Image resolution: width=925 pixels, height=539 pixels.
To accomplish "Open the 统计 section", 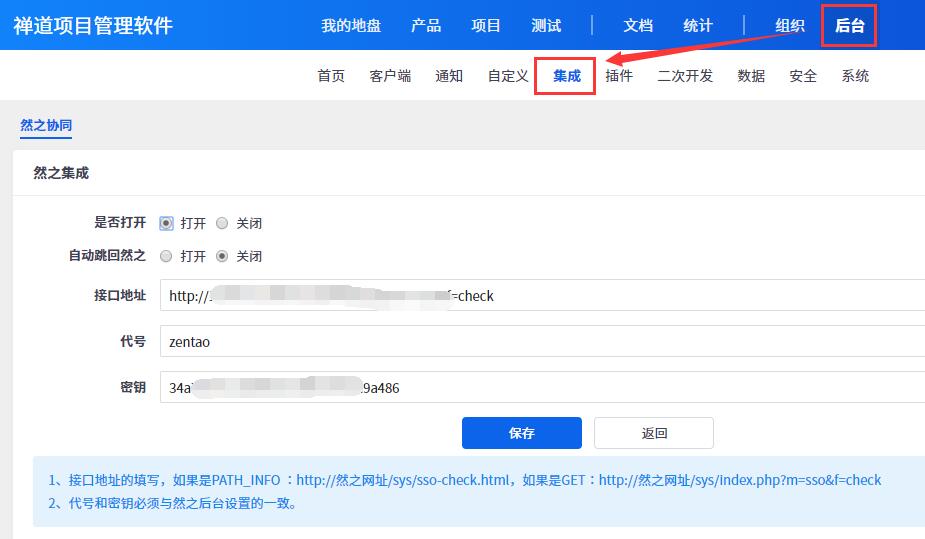I will pyautogui.click(x=698, y=25).
